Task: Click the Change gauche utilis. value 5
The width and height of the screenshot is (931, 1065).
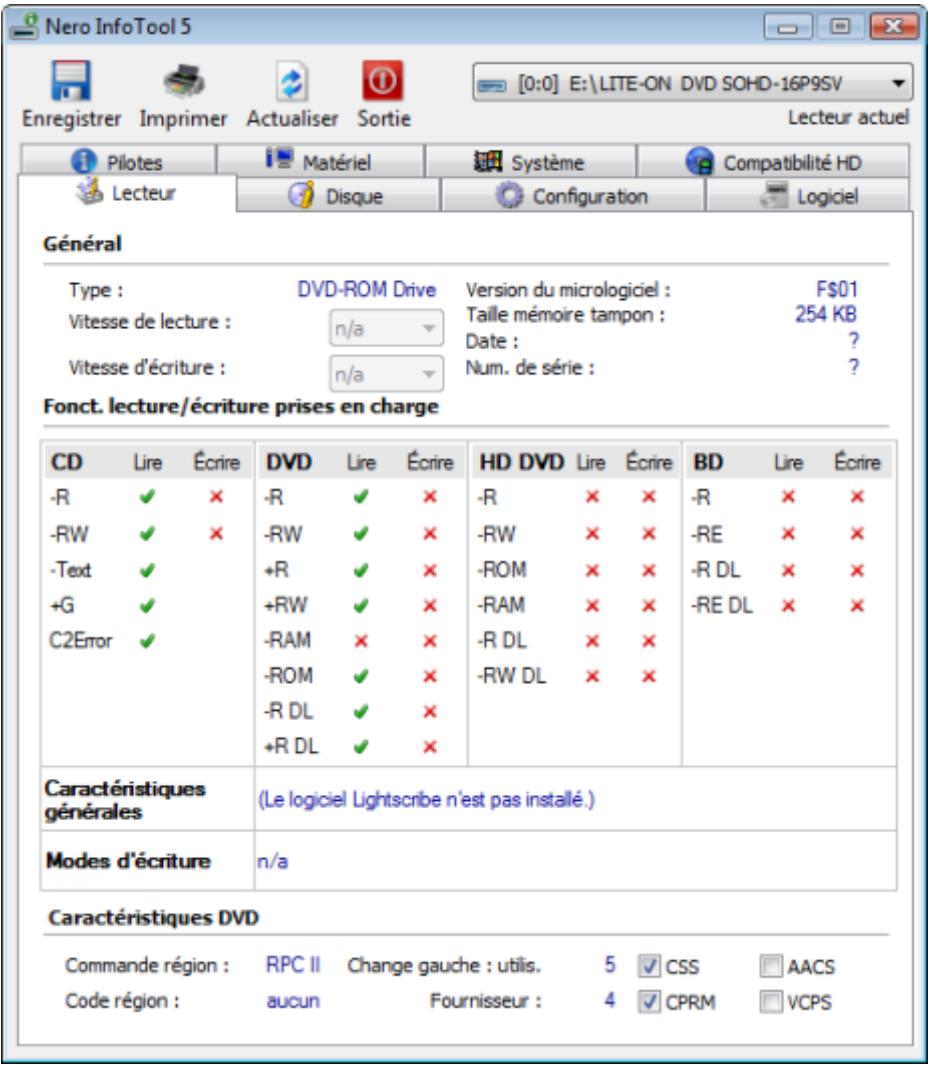Action: point(610,965)
